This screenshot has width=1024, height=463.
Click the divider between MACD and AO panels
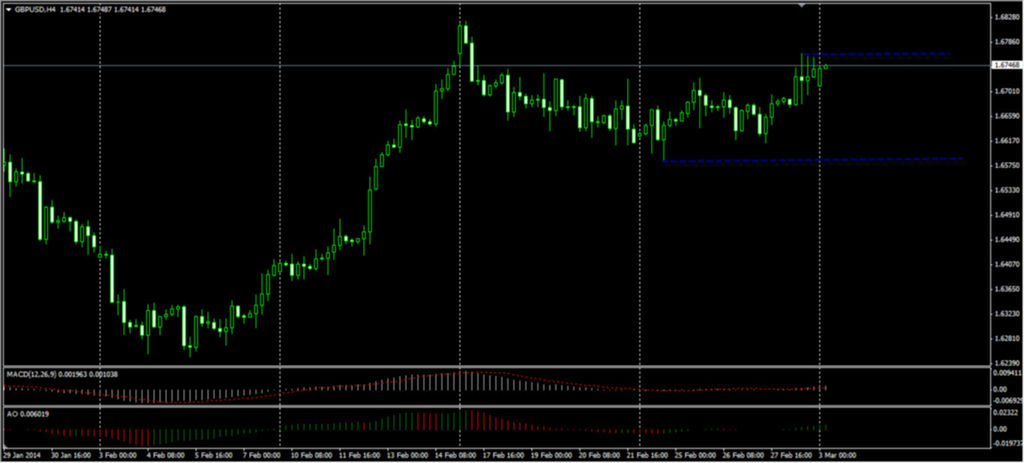point(500,405)
